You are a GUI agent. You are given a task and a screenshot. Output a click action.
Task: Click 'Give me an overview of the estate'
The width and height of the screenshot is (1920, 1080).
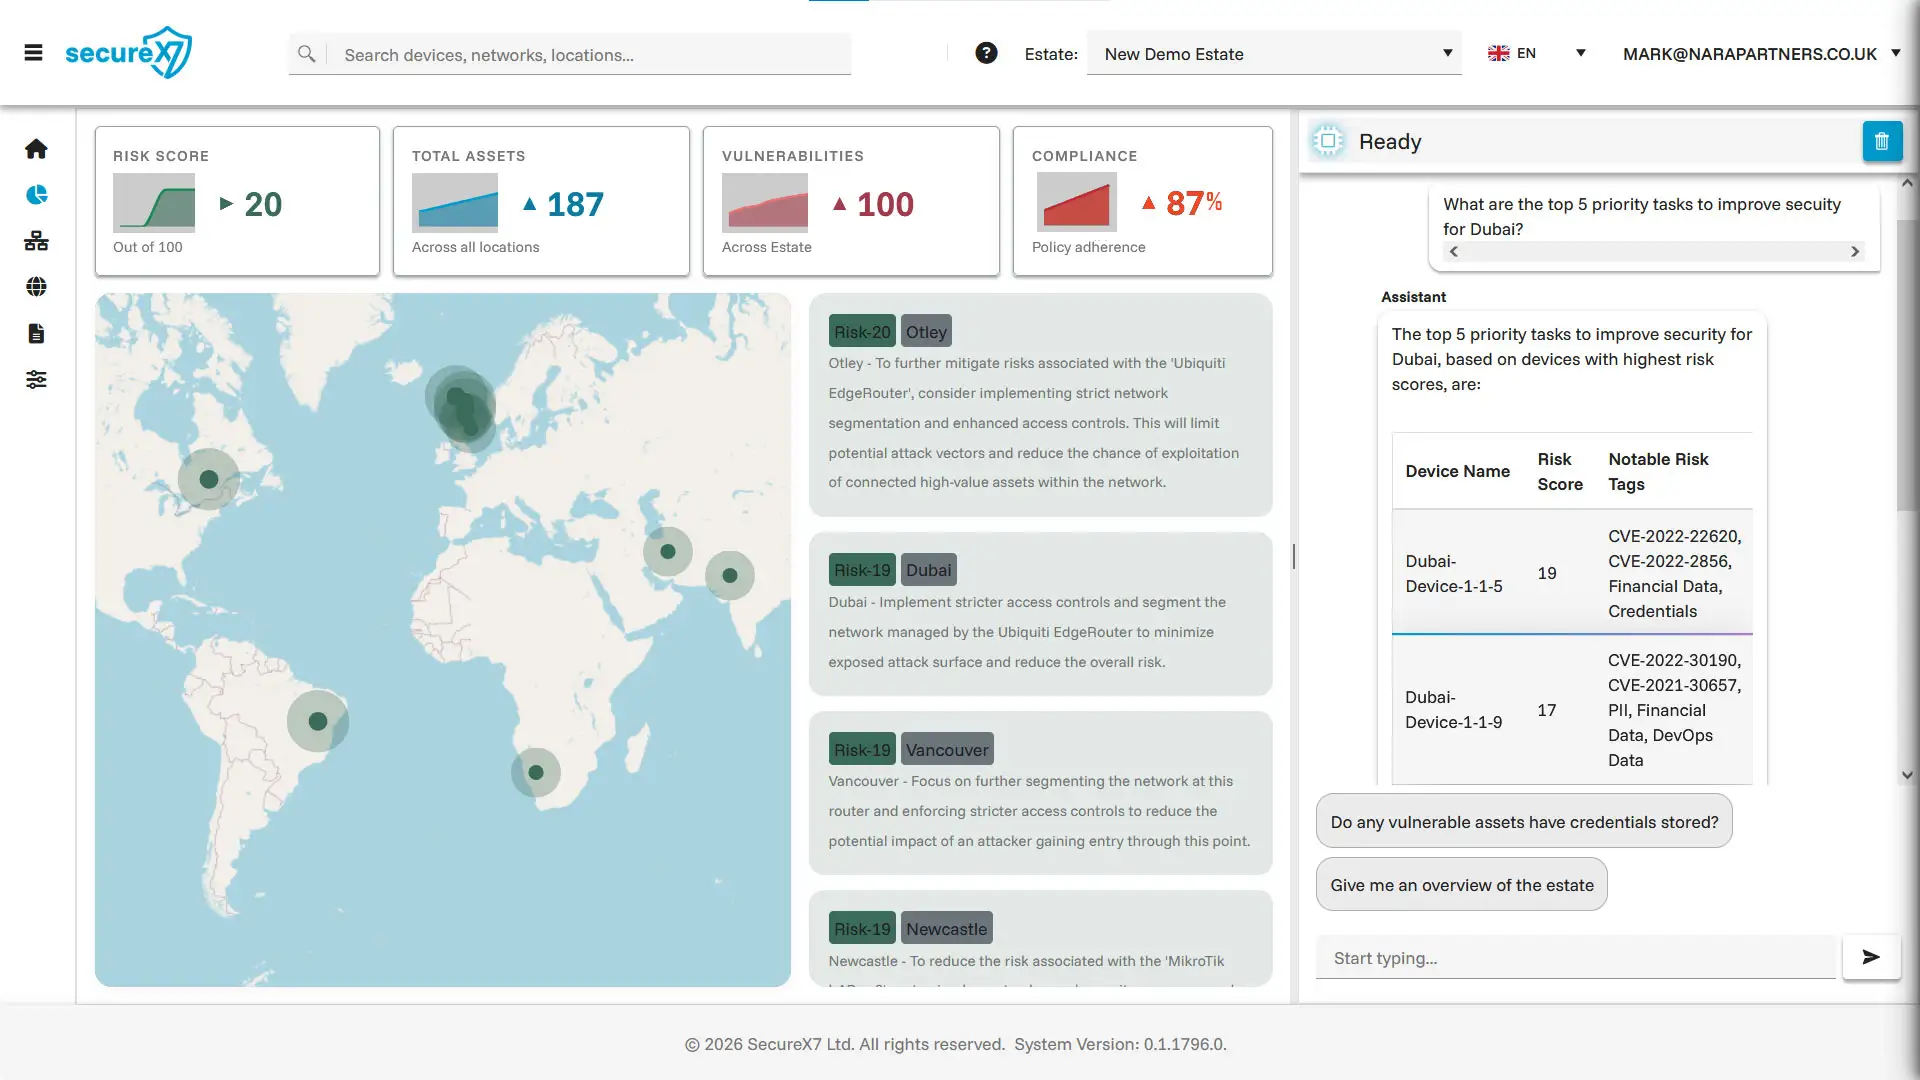tap(1461, 884)
